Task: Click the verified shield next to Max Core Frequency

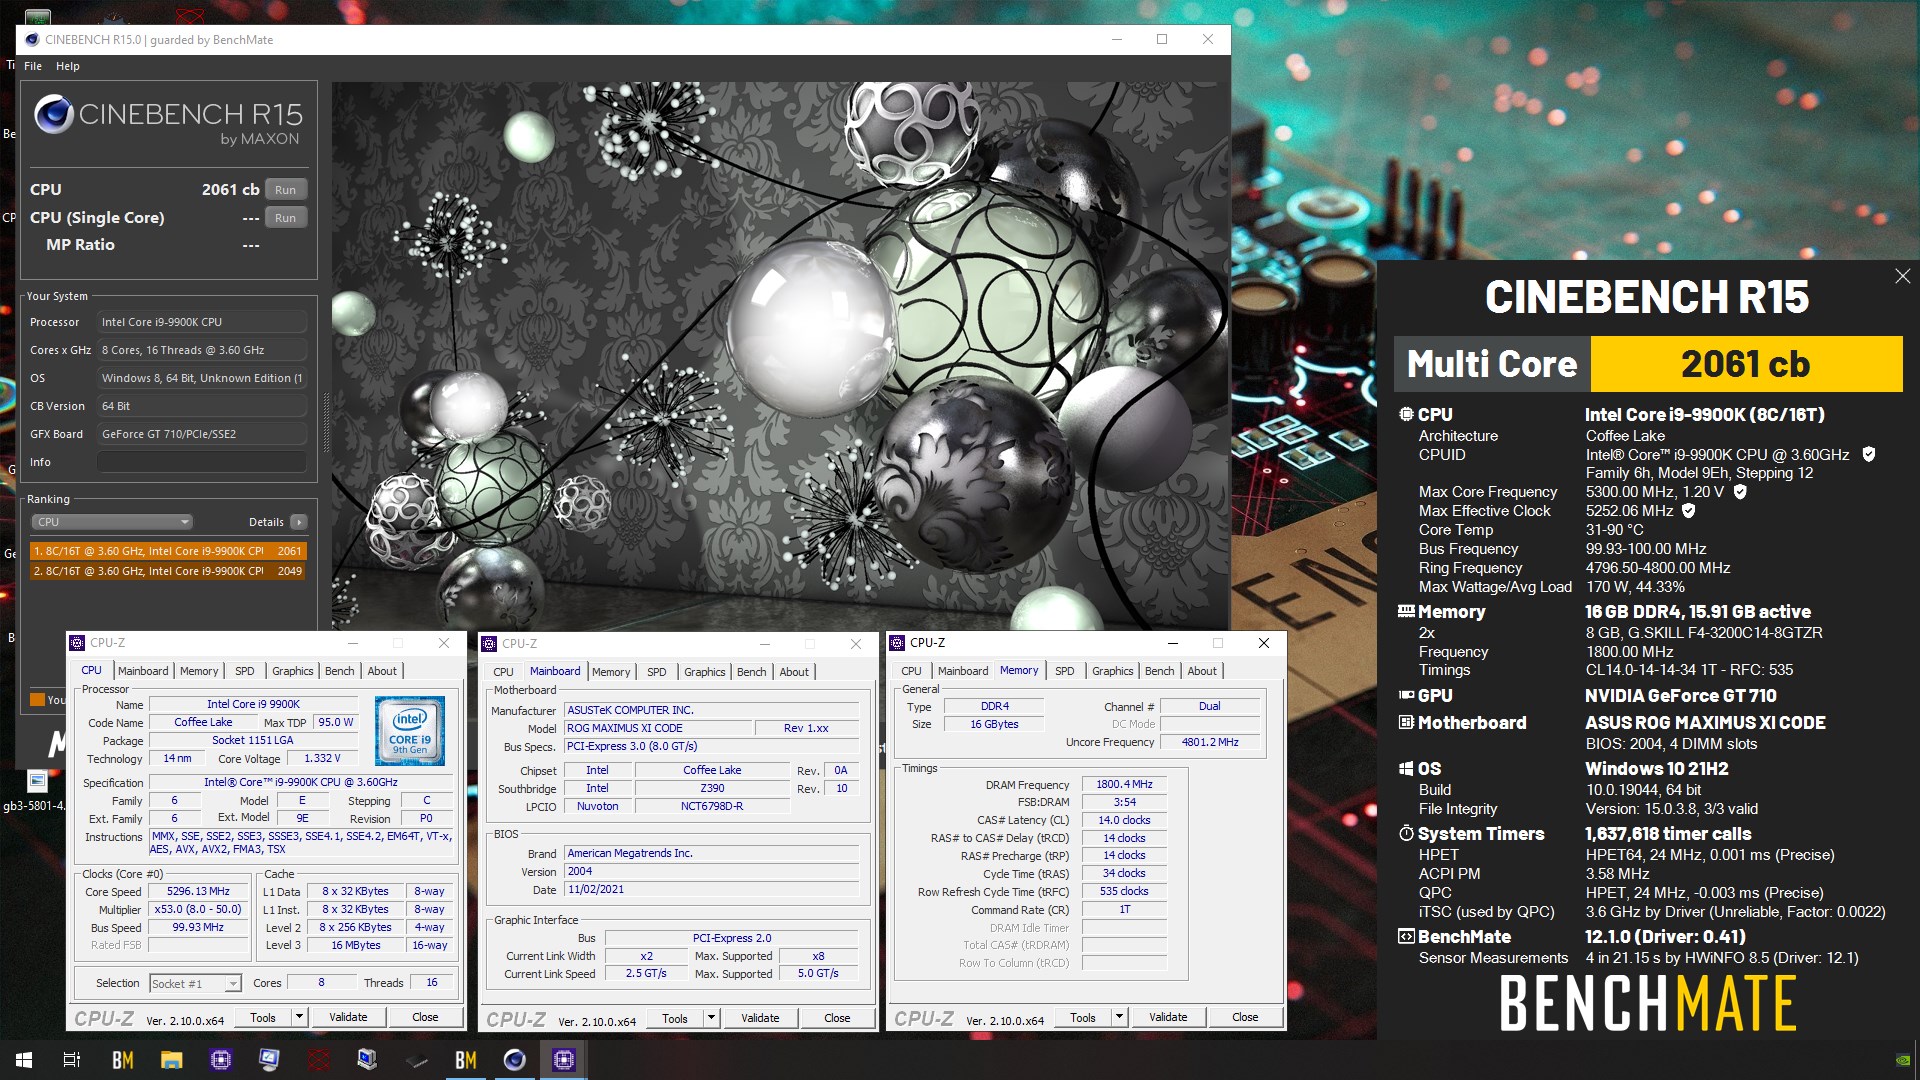Action: pyautogui.click(x=1740, y=492)
